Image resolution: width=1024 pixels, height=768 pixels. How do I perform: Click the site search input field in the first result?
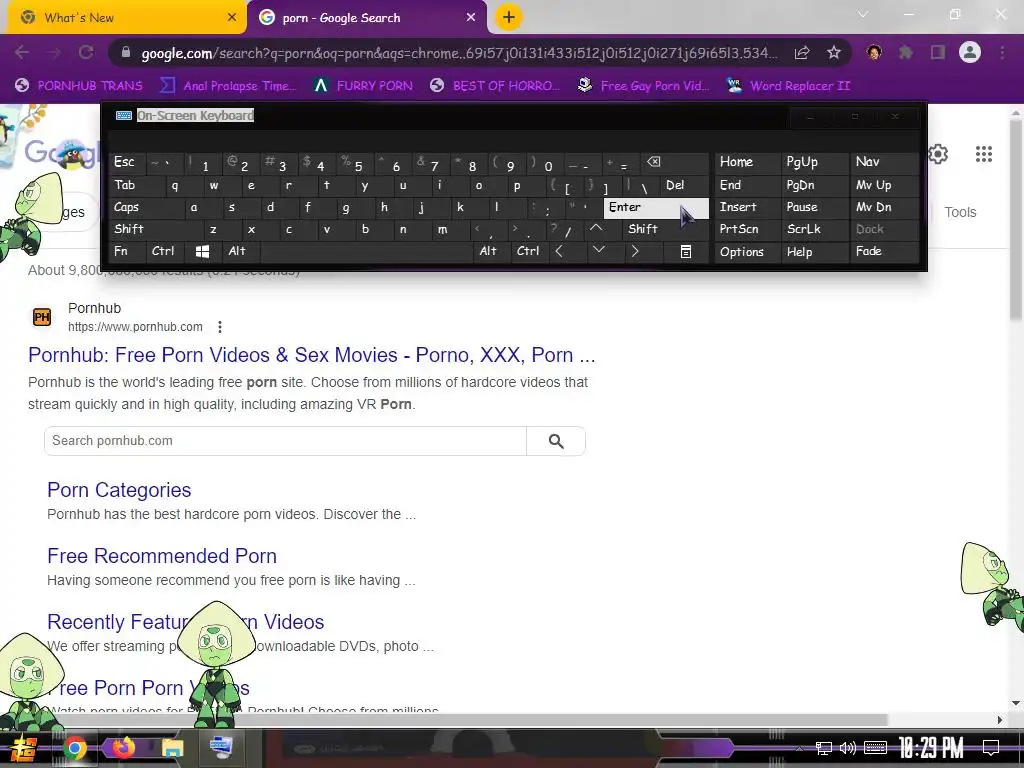[x=285, y=441]
